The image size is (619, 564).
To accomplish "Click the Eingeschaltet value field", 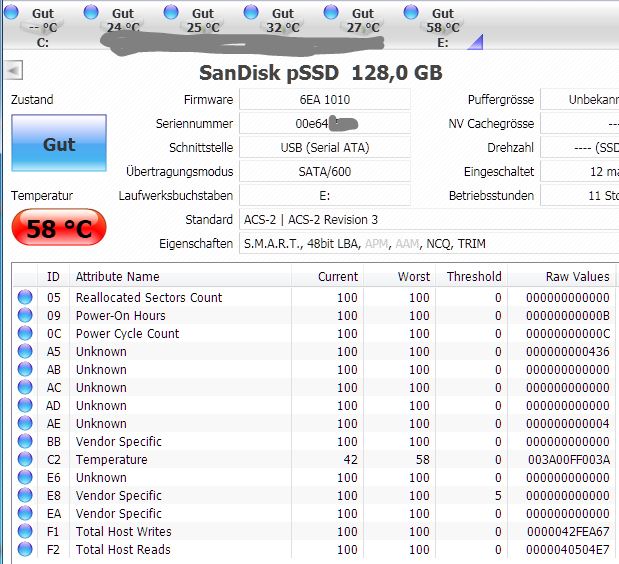I will coord(580,172).
